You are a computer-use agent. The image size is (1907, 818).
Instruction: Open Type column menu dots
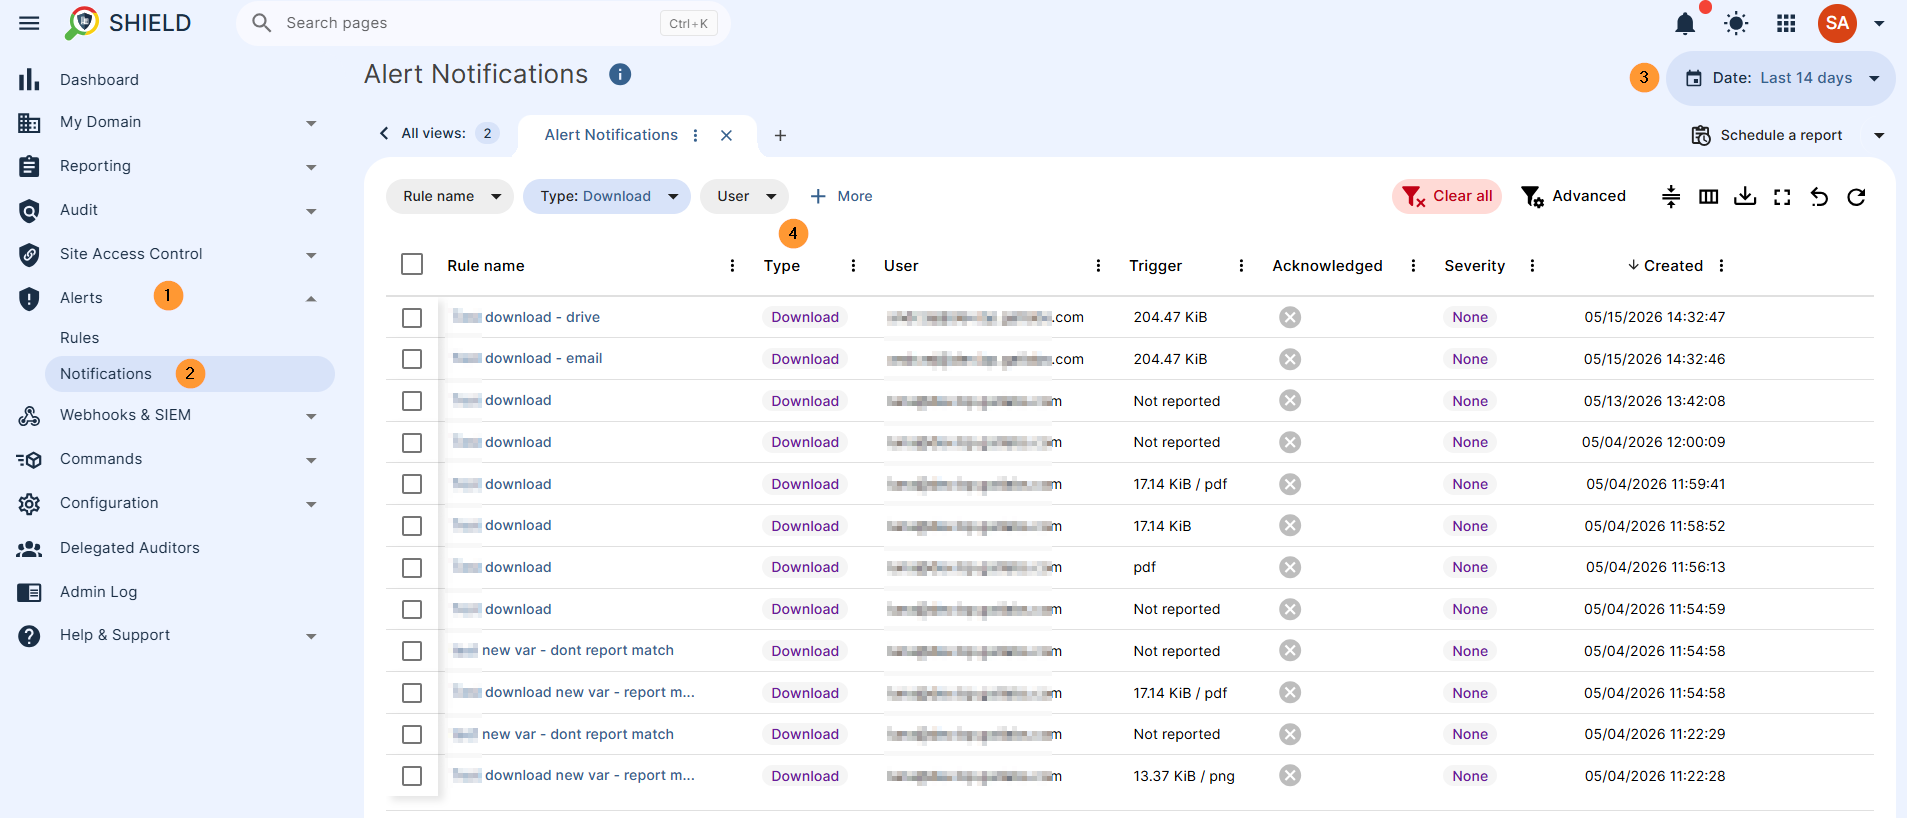(x=853, y=266)
